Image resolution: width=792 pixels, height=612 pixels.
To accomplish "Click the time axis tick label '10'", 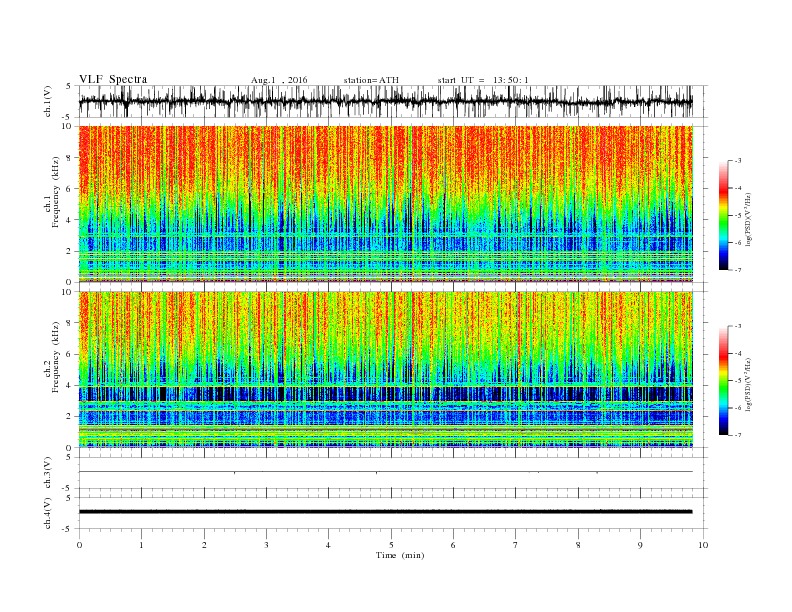I will point(703,545).
